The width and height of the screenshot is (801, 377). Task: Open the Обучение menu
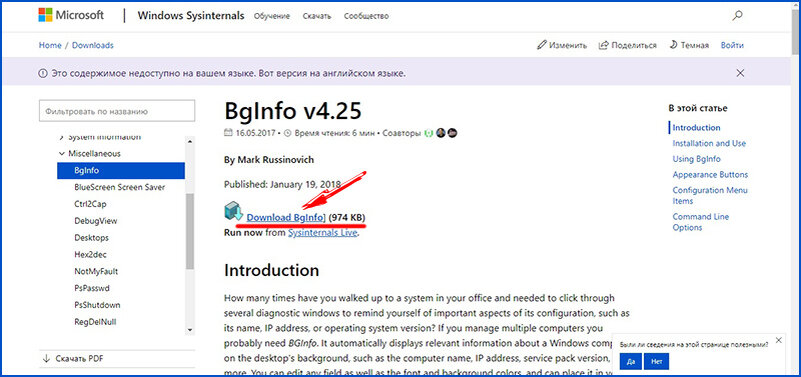click(272, 16)
